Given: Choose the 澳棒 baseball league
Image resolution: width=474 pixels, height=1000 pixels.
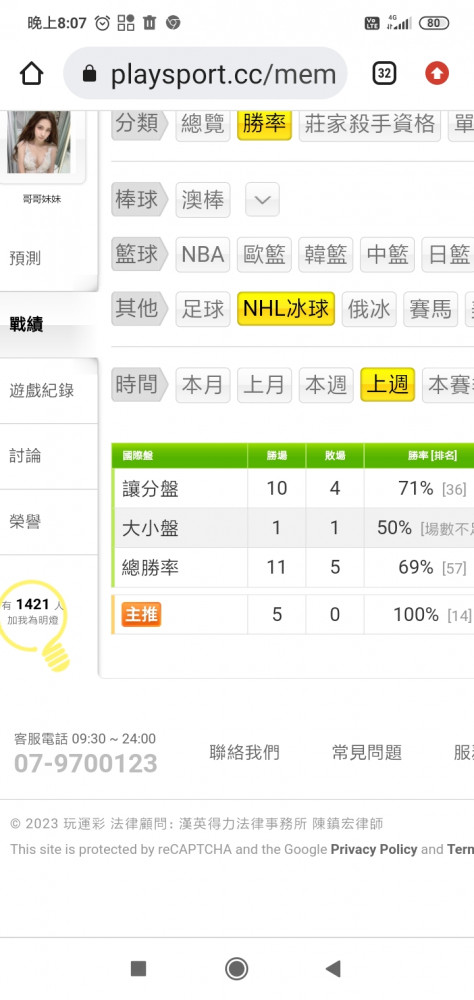Looking at the screenshot, I should 202,200.
